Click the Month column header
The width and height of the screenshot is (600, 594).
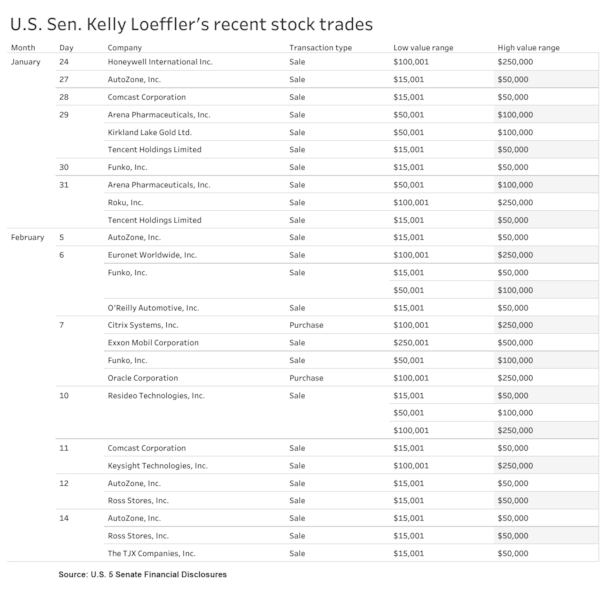tap(23, 47)
